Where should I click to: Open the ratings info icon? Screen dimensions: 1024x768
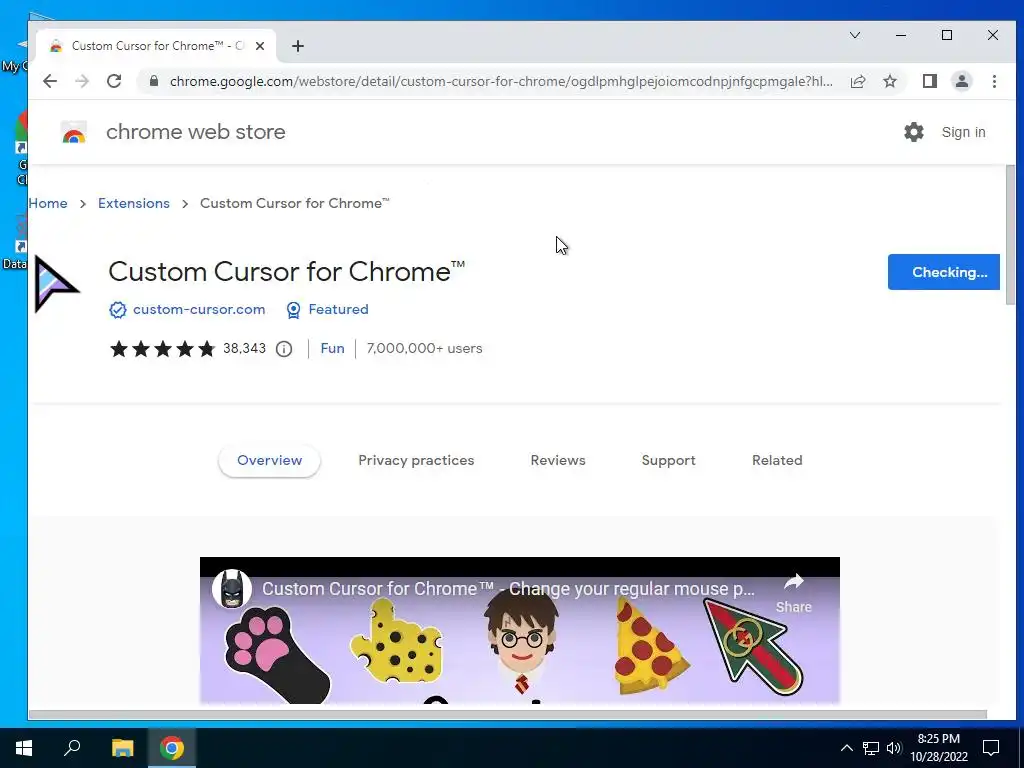pos(283,349)
